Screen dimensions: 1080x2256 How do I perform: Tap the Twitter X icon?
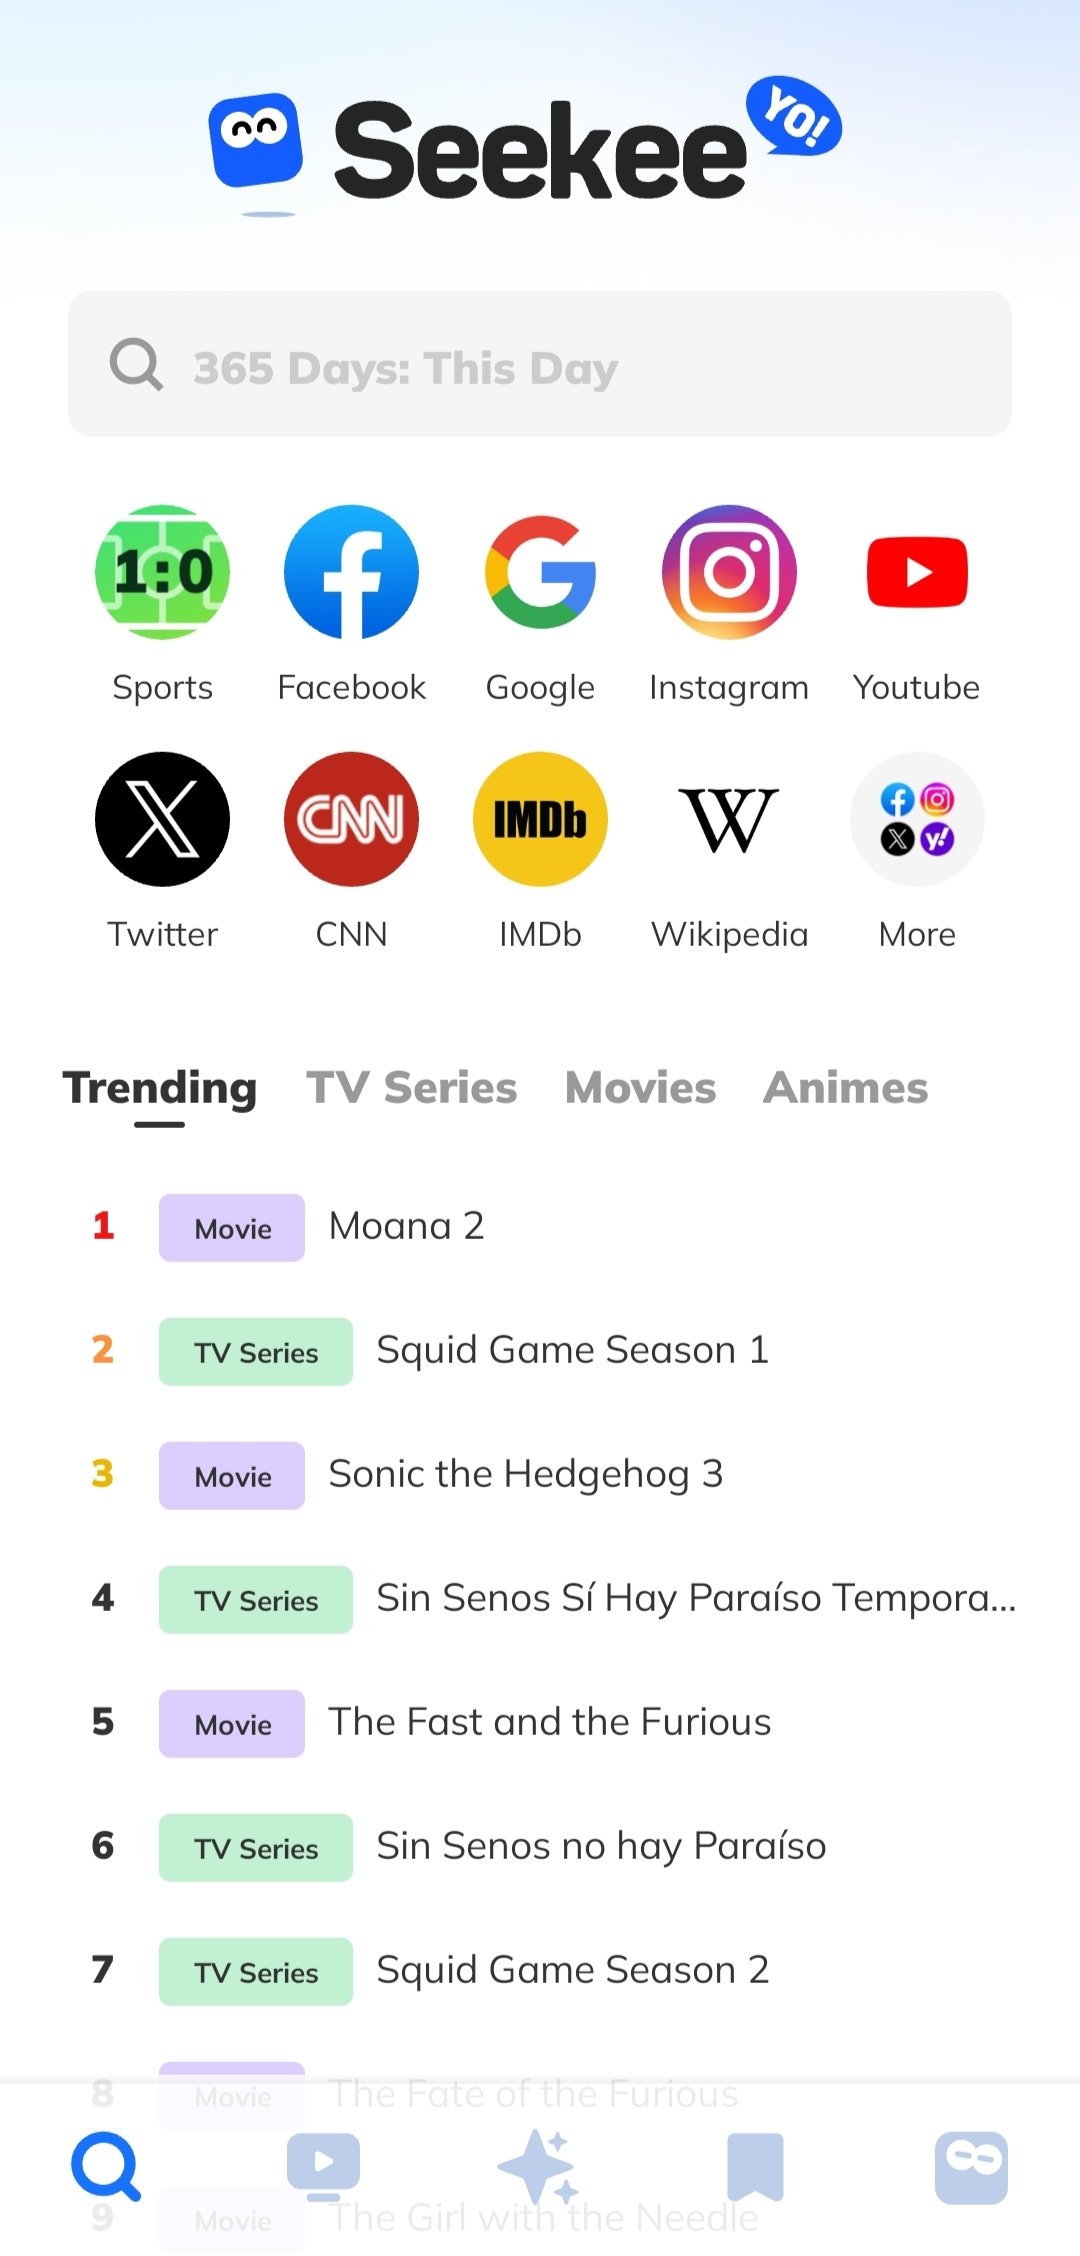[x=162, y=819]
